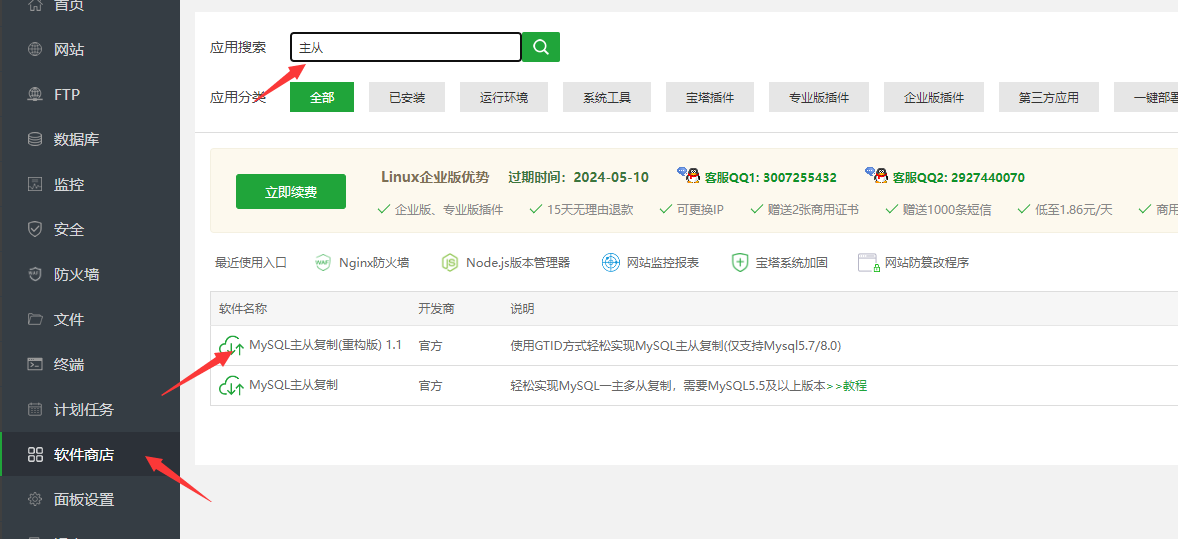Click the QQ penguin icon for 客服QQ1

688,176
